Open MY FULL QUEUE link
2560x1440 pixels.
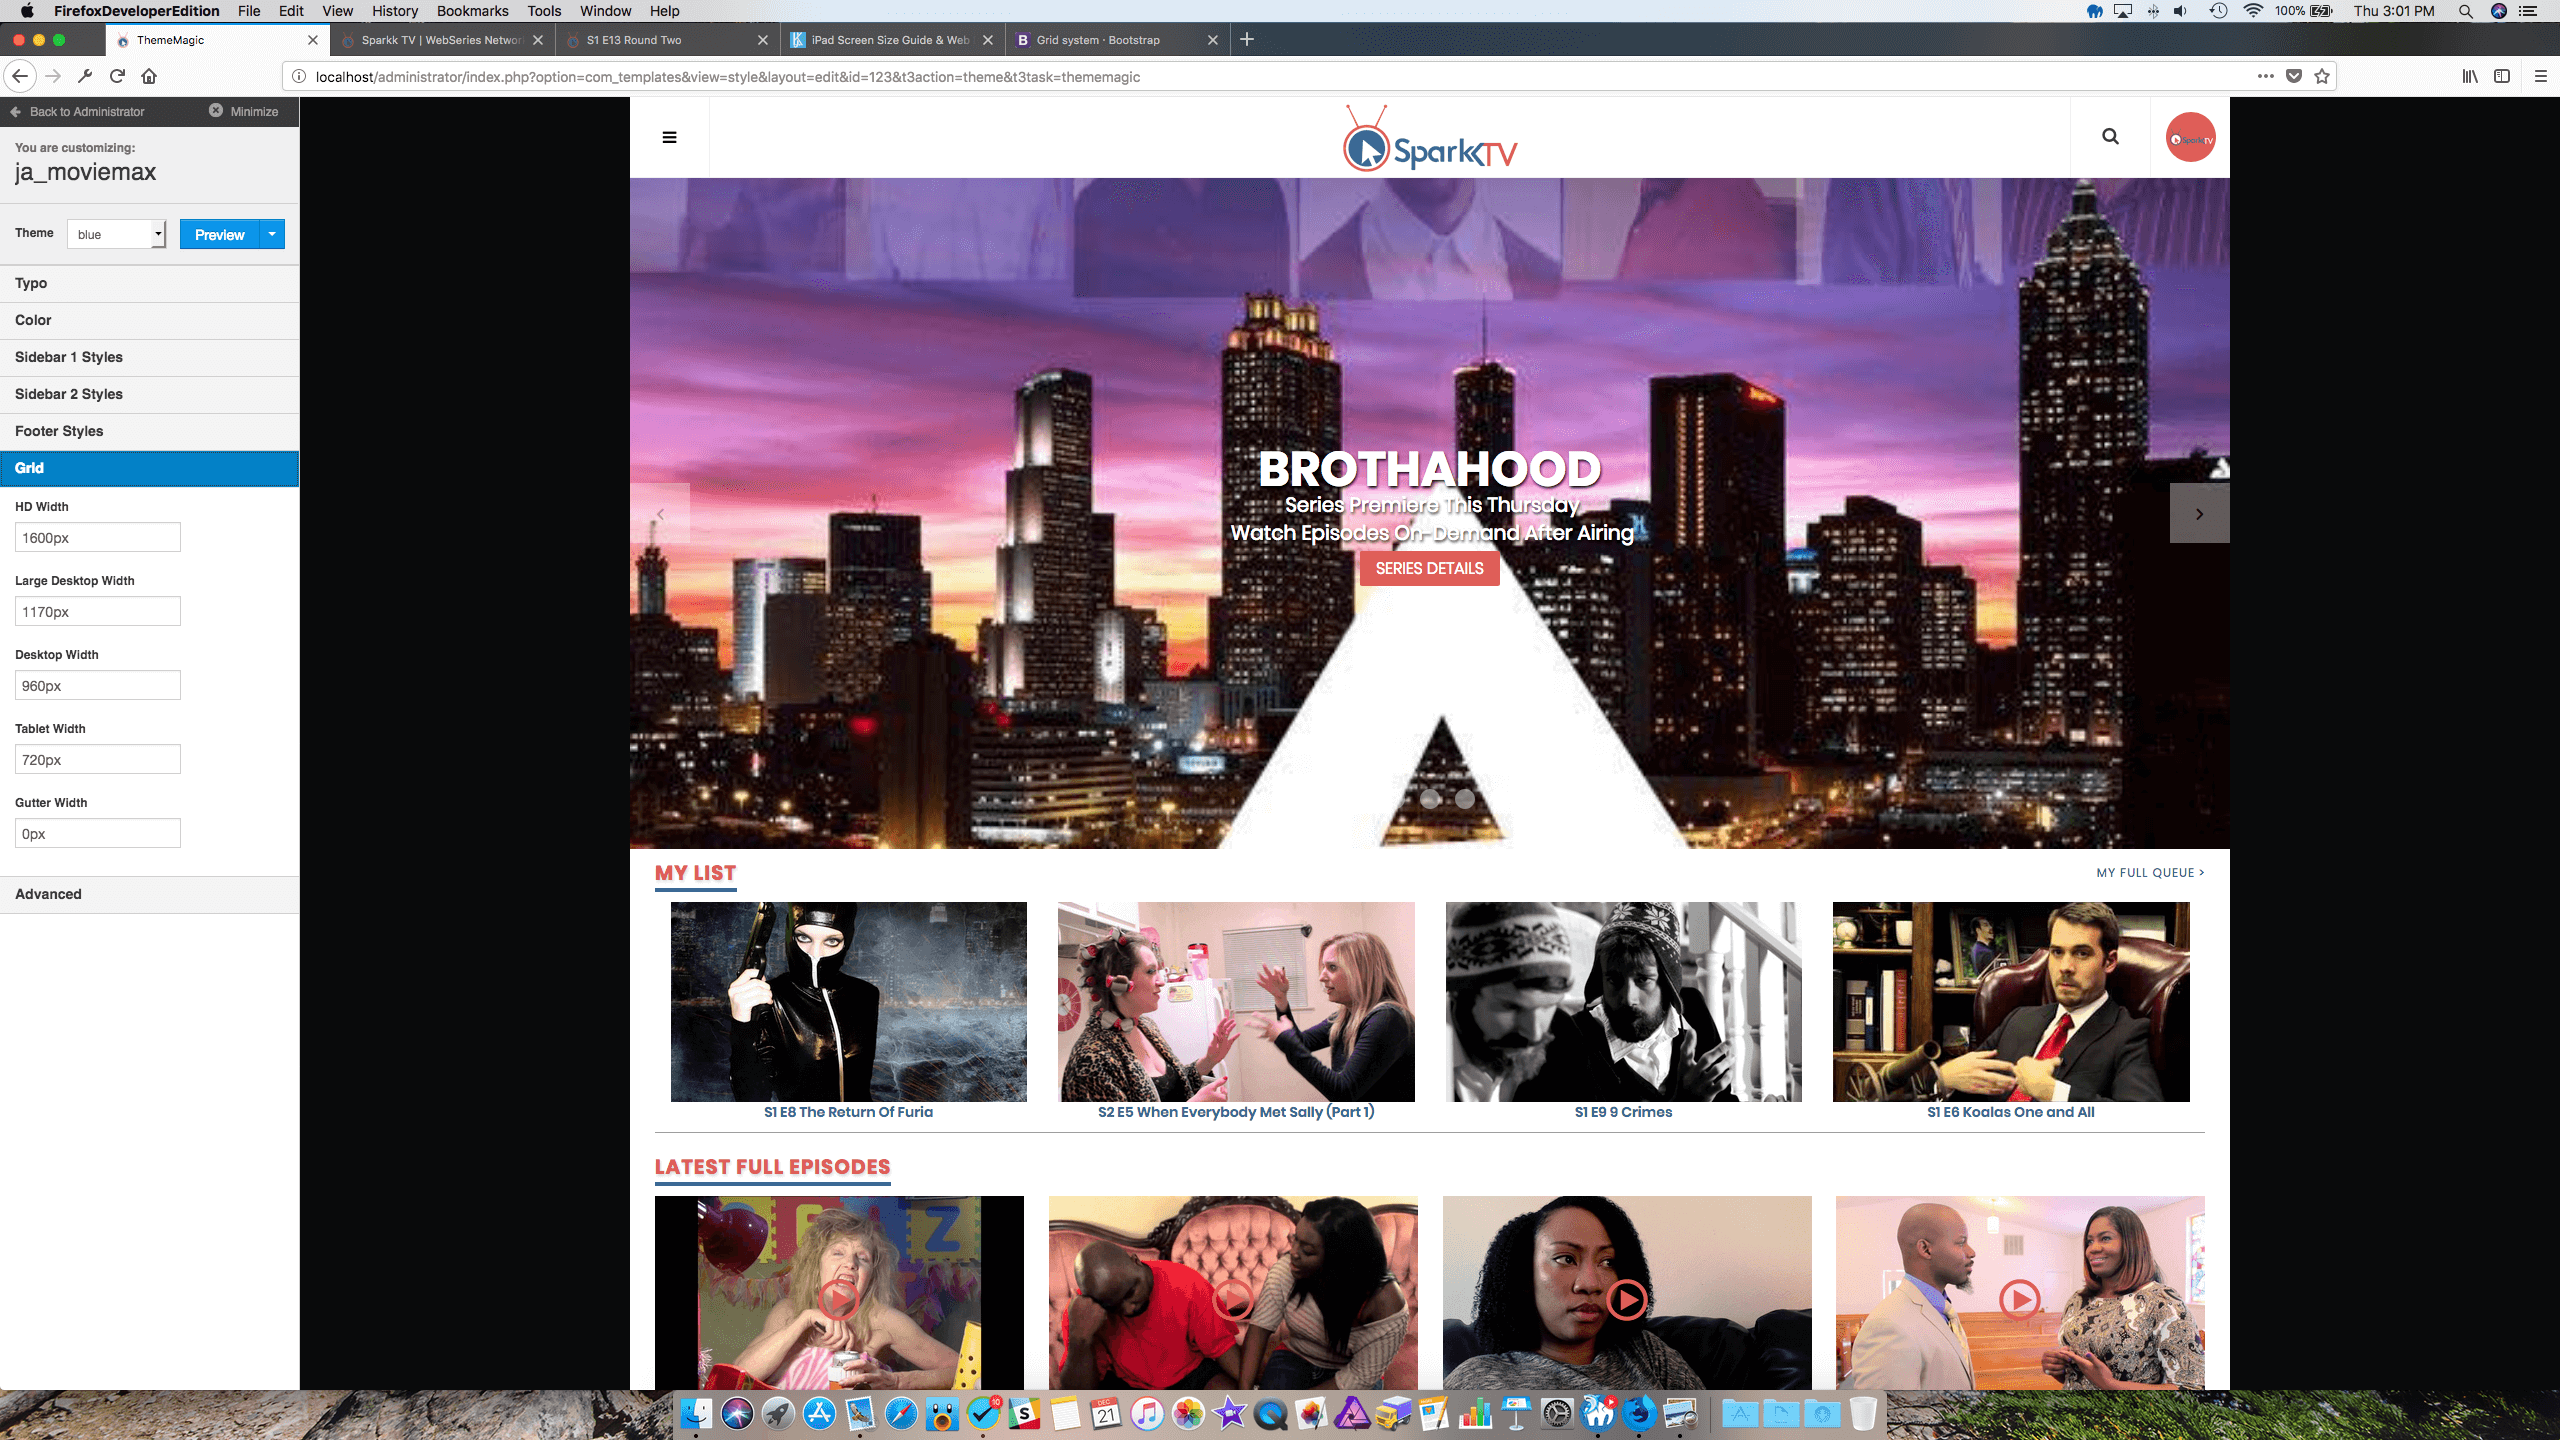(2150, 872)
